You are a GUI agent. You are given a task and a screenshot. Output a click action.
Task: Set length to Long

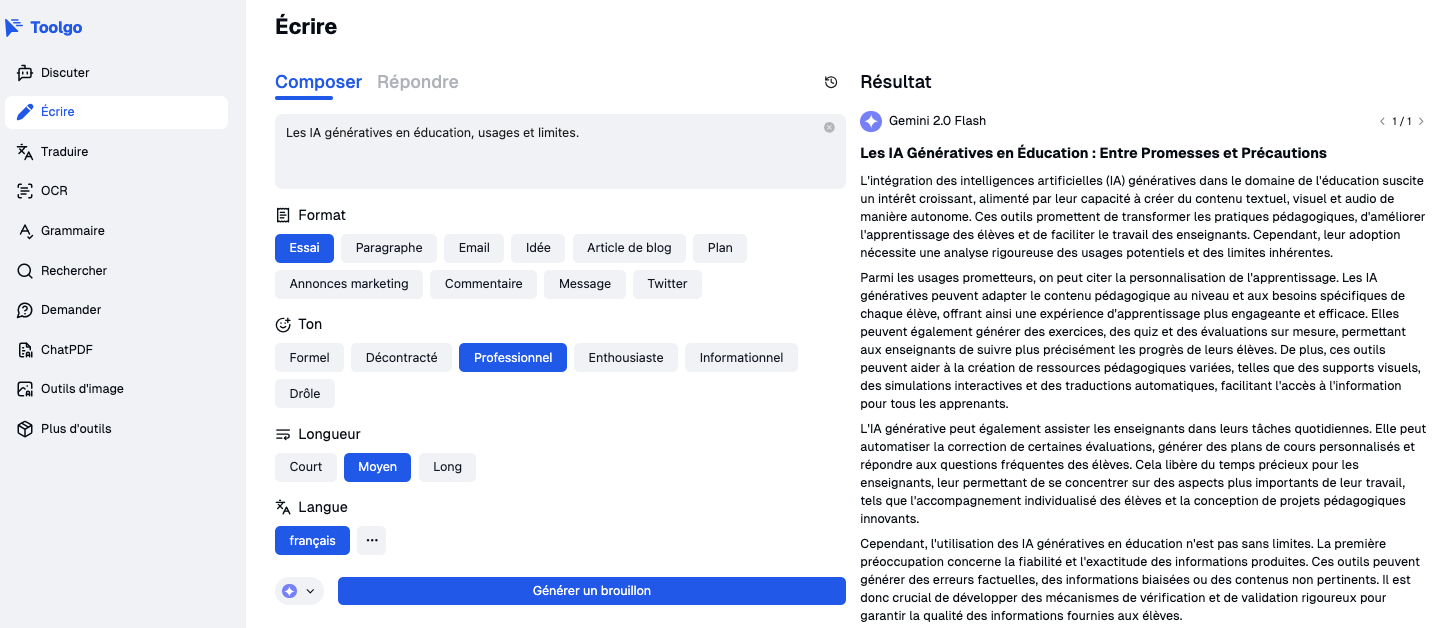(x=447, y=467)
